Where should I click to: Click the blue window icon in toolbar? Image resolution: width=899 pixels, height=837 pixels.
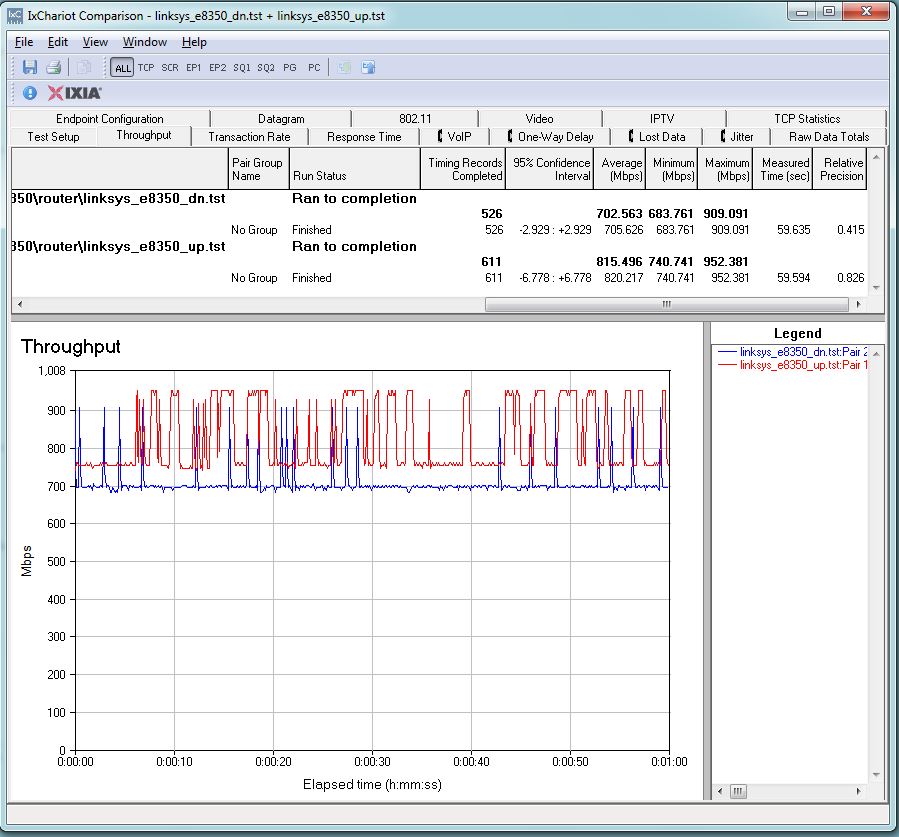(368, 68)
